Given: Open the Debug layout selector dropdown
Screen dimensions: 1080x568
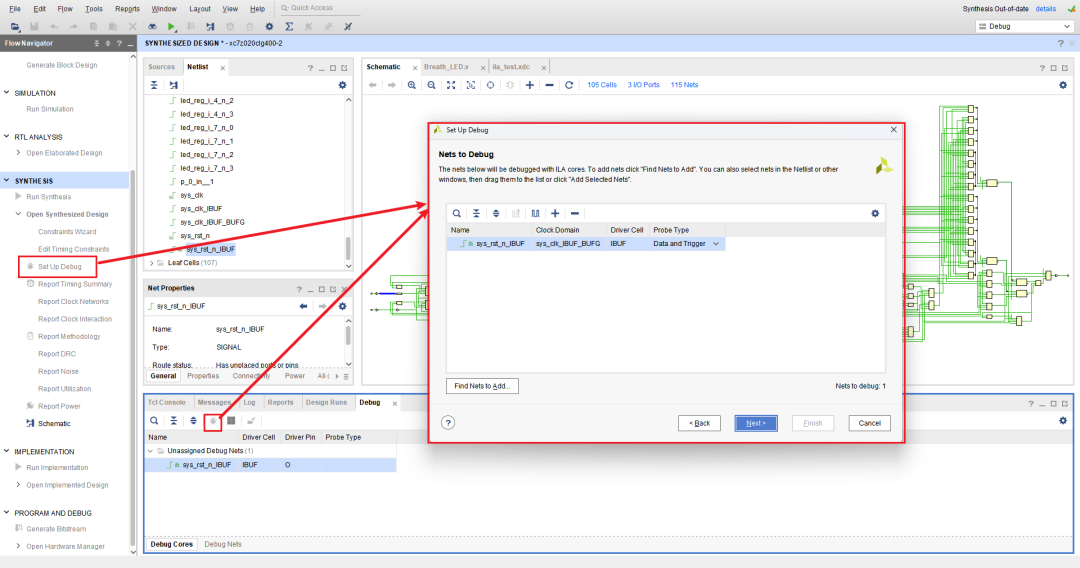Looking at the screenshot, I should pos(1024,26).
